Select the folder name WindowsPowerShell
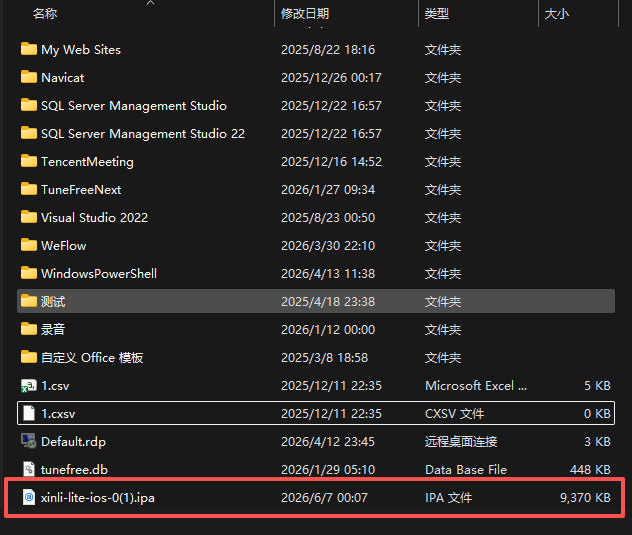Screen dimensions: 632x535 tap(99, 273)
